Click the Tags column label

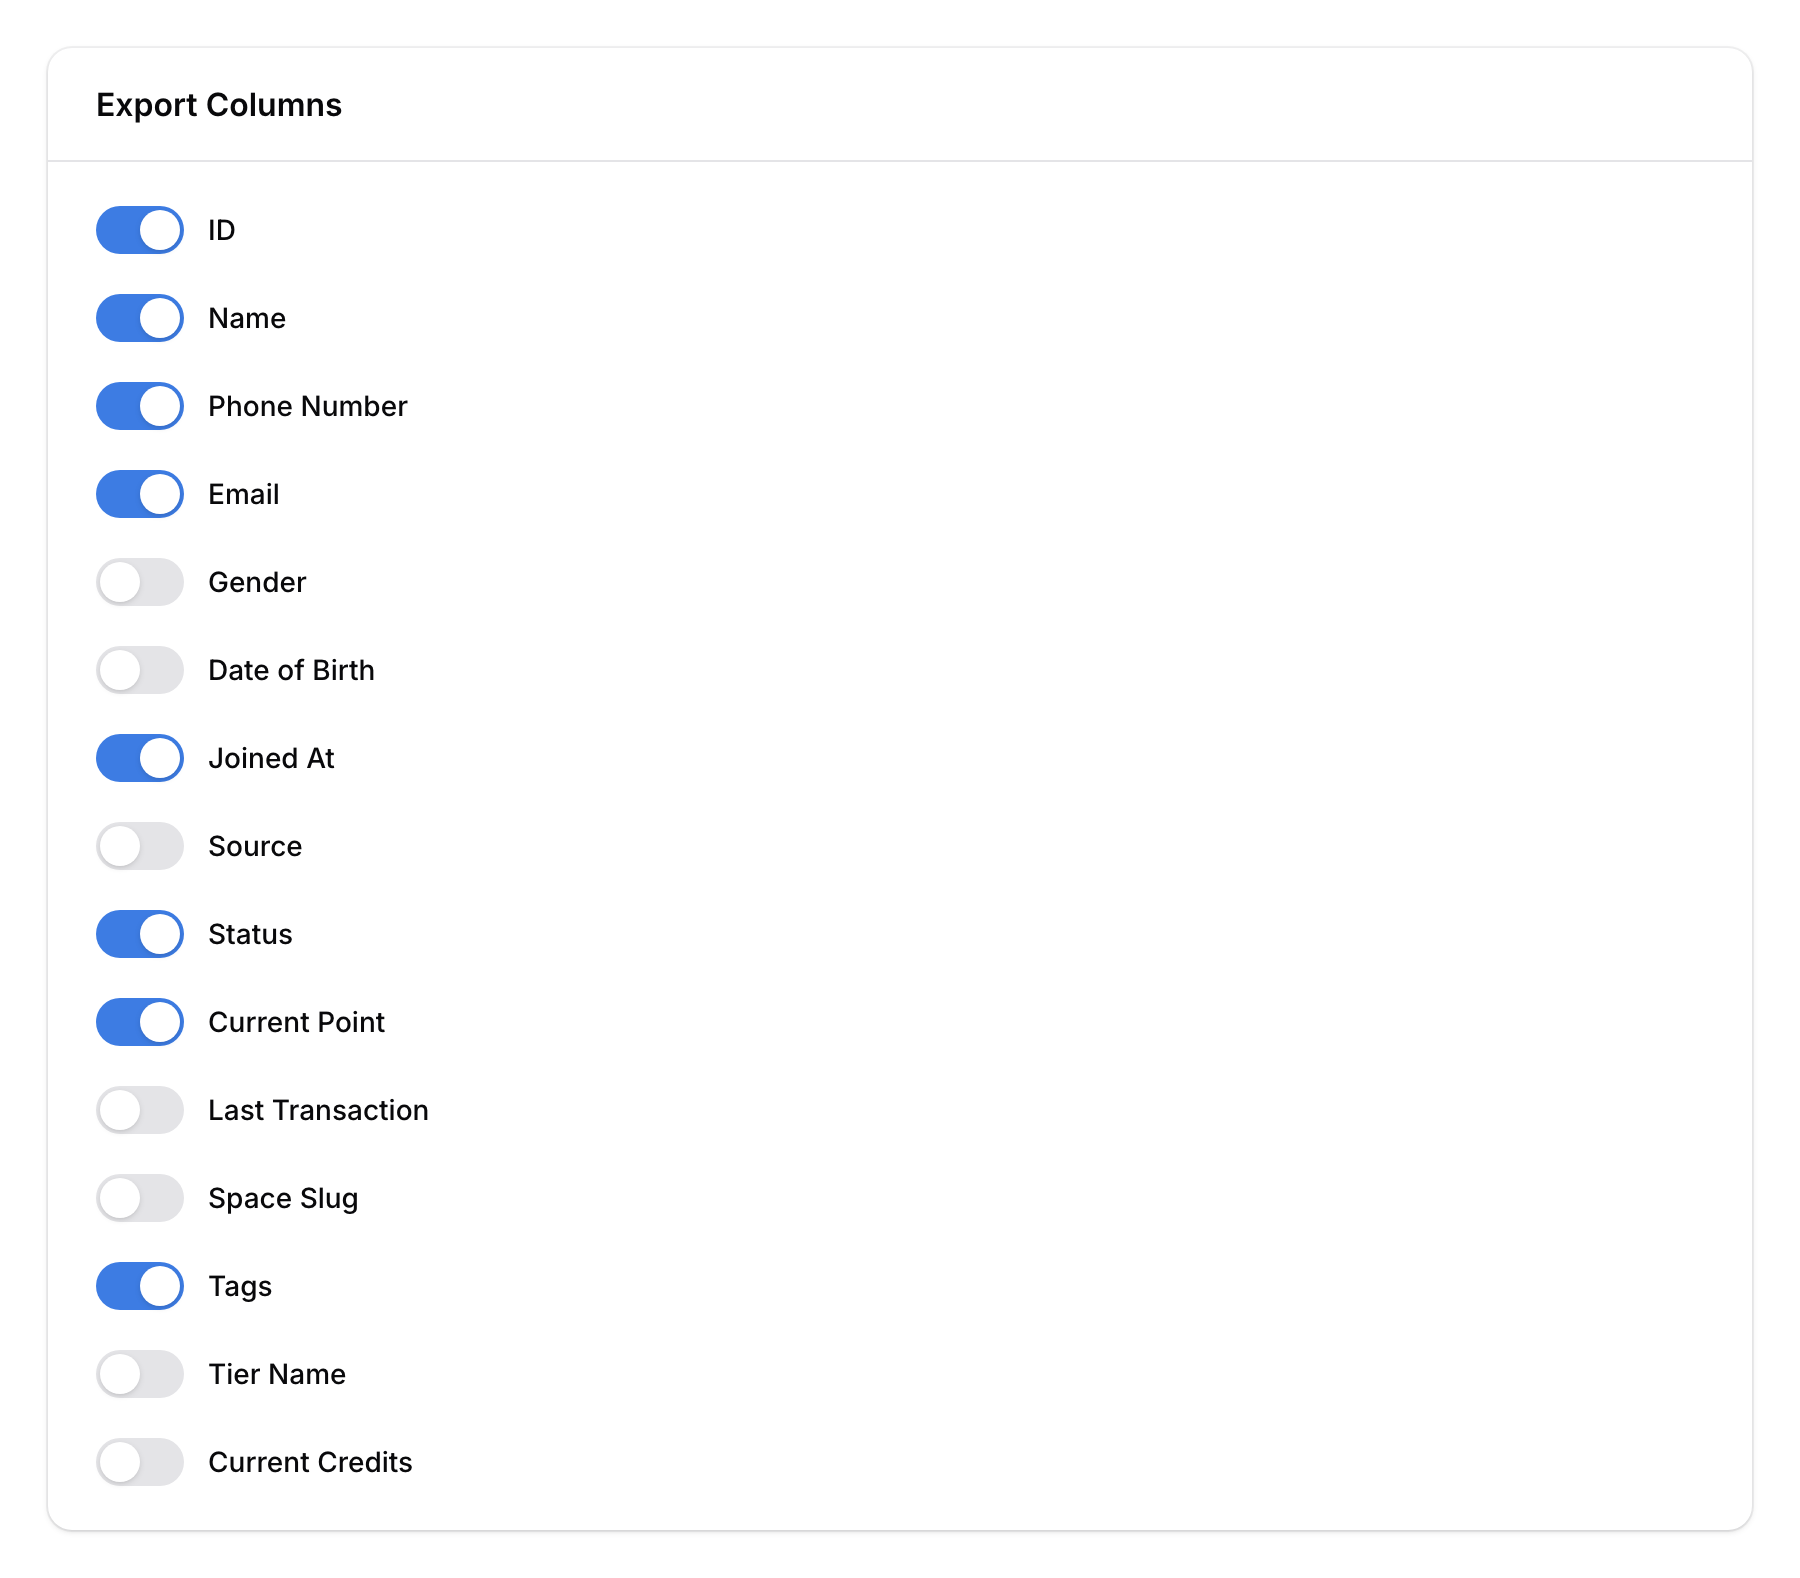coord(240,1286)
